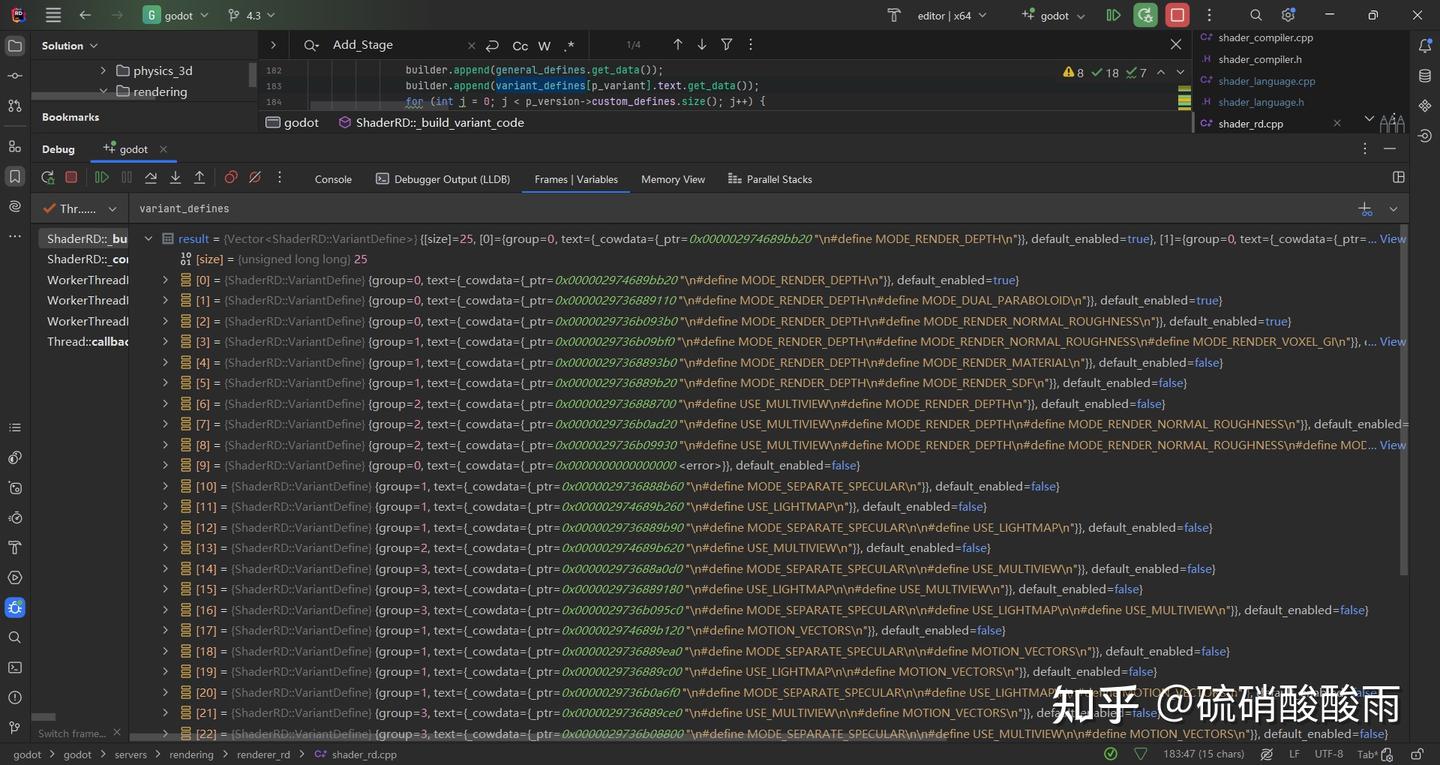The width and height of the screenshot is (1440, 765).
Task: Switch to the Memory View tab
Action: [x=671, y=179]
